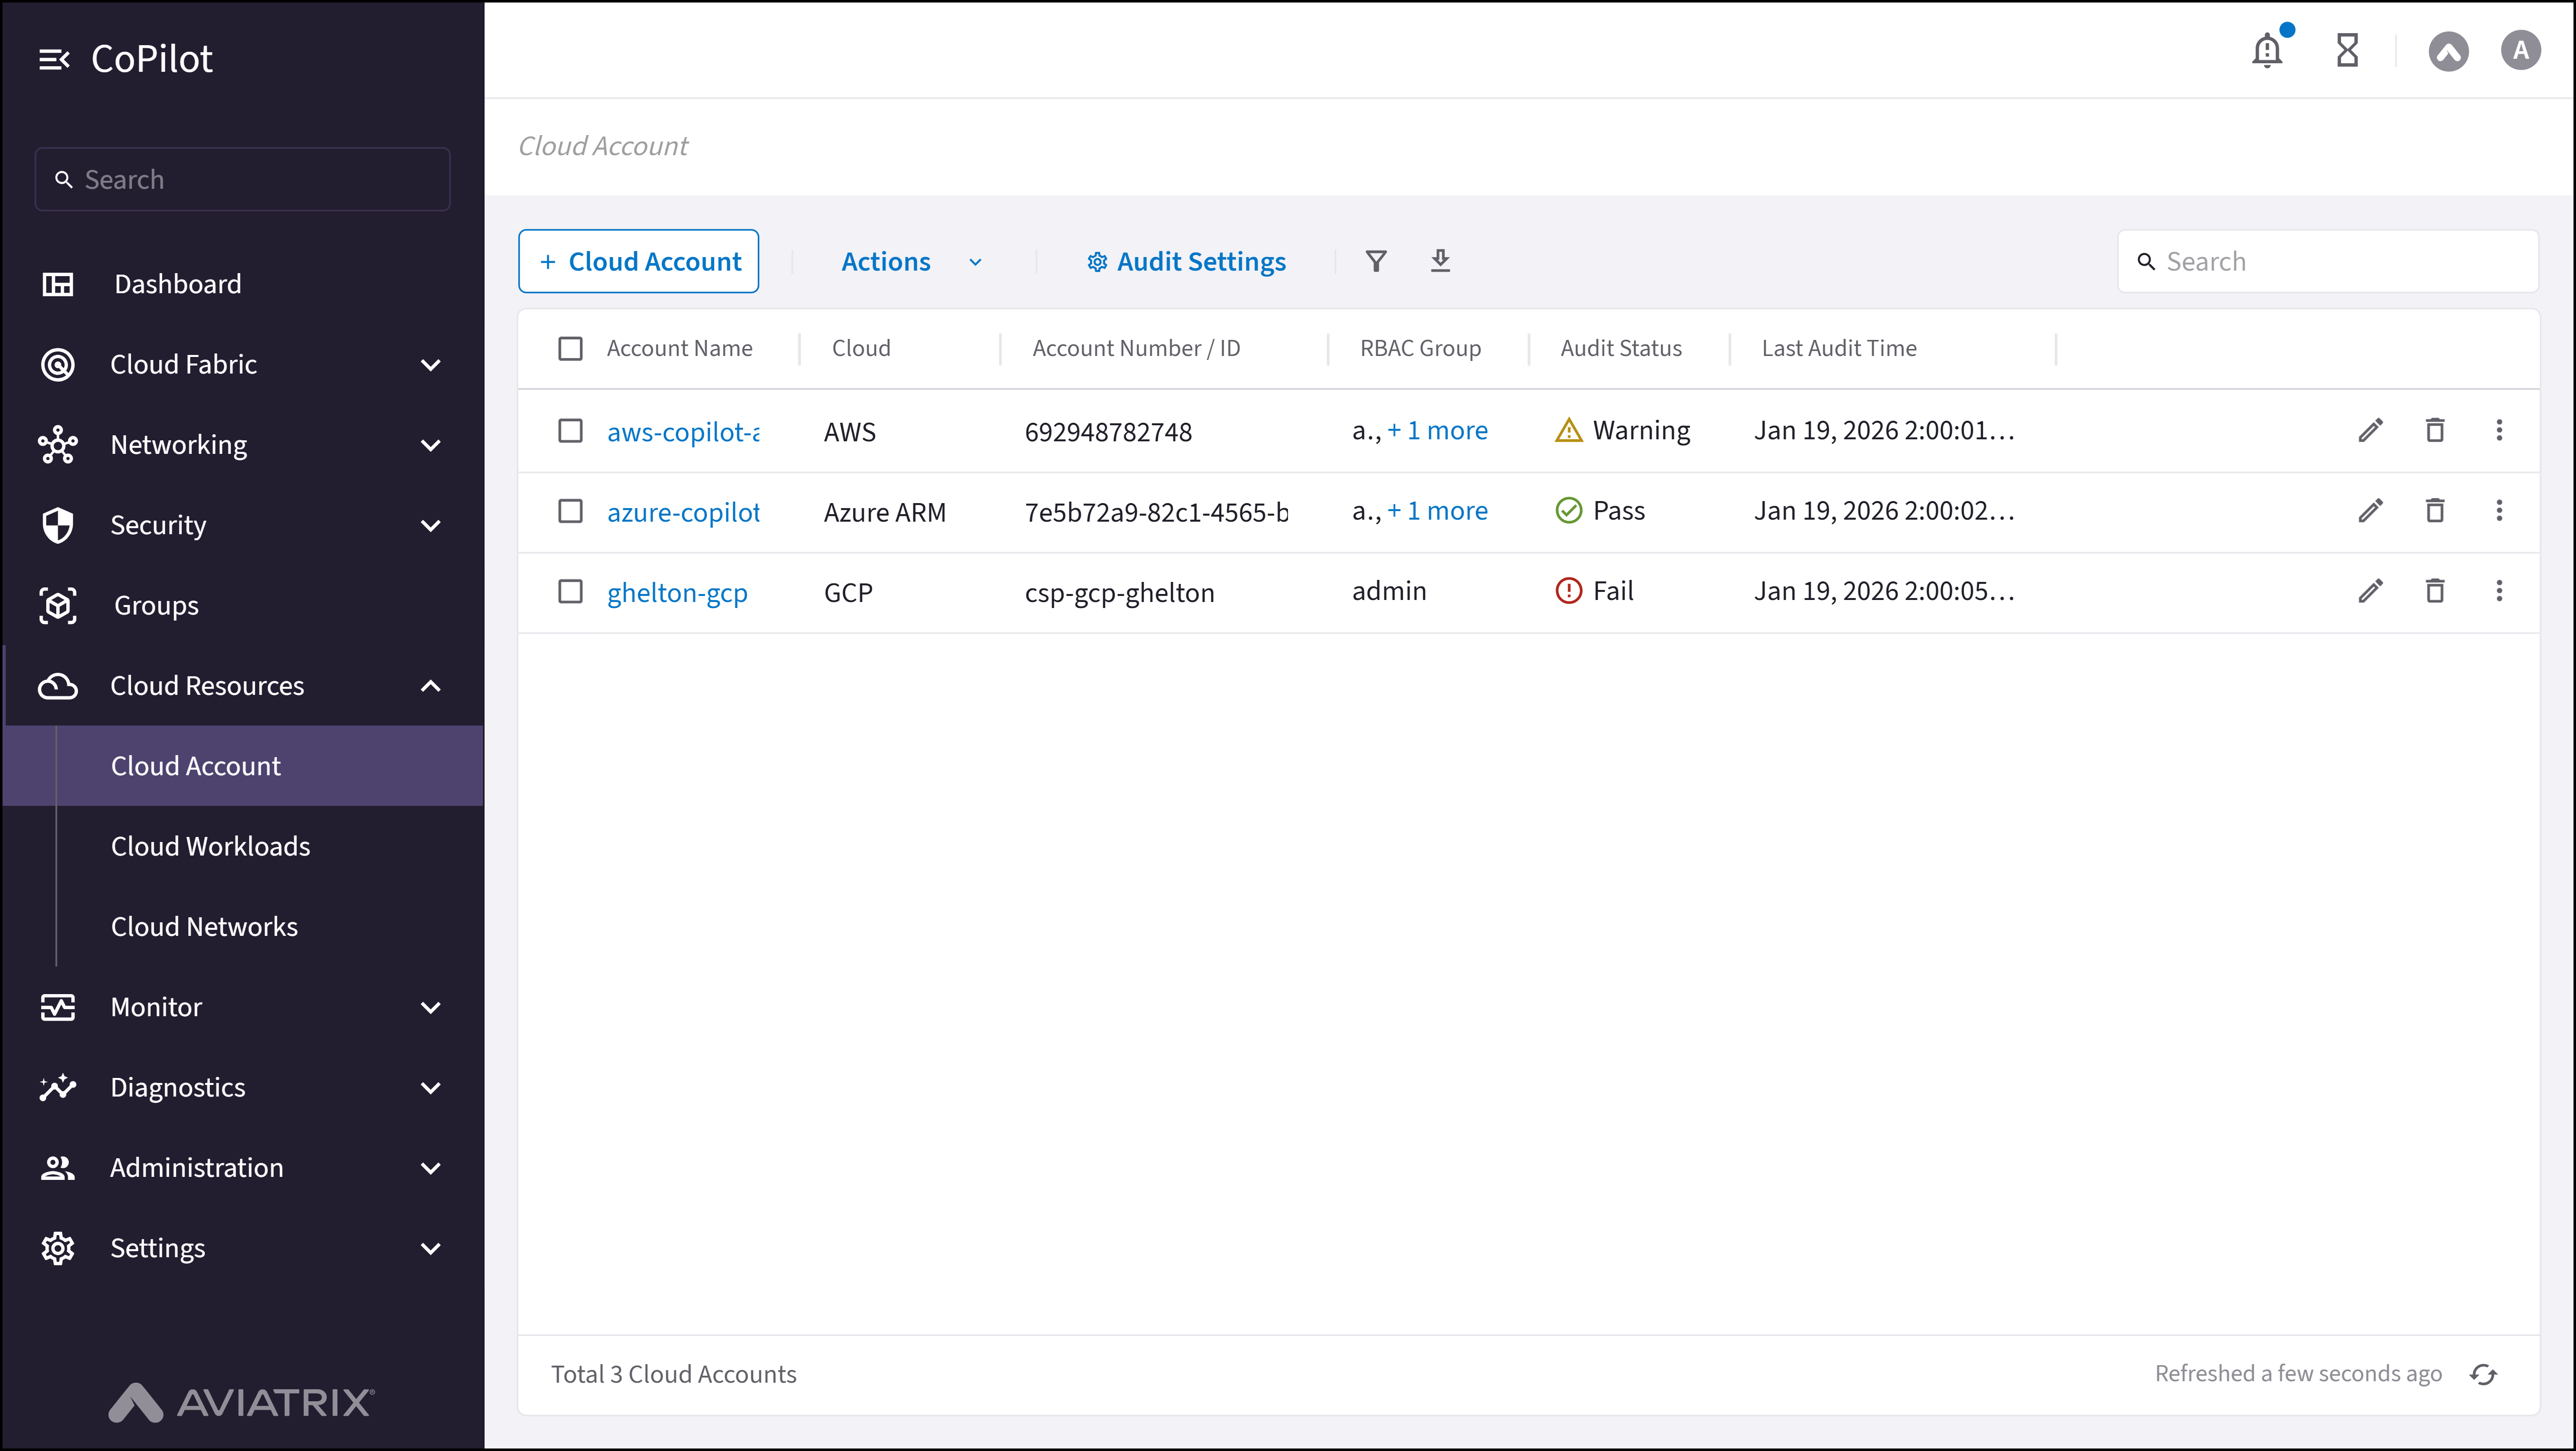
Task: Open the notifications bell icon
Action: [x=2267, y=50]
